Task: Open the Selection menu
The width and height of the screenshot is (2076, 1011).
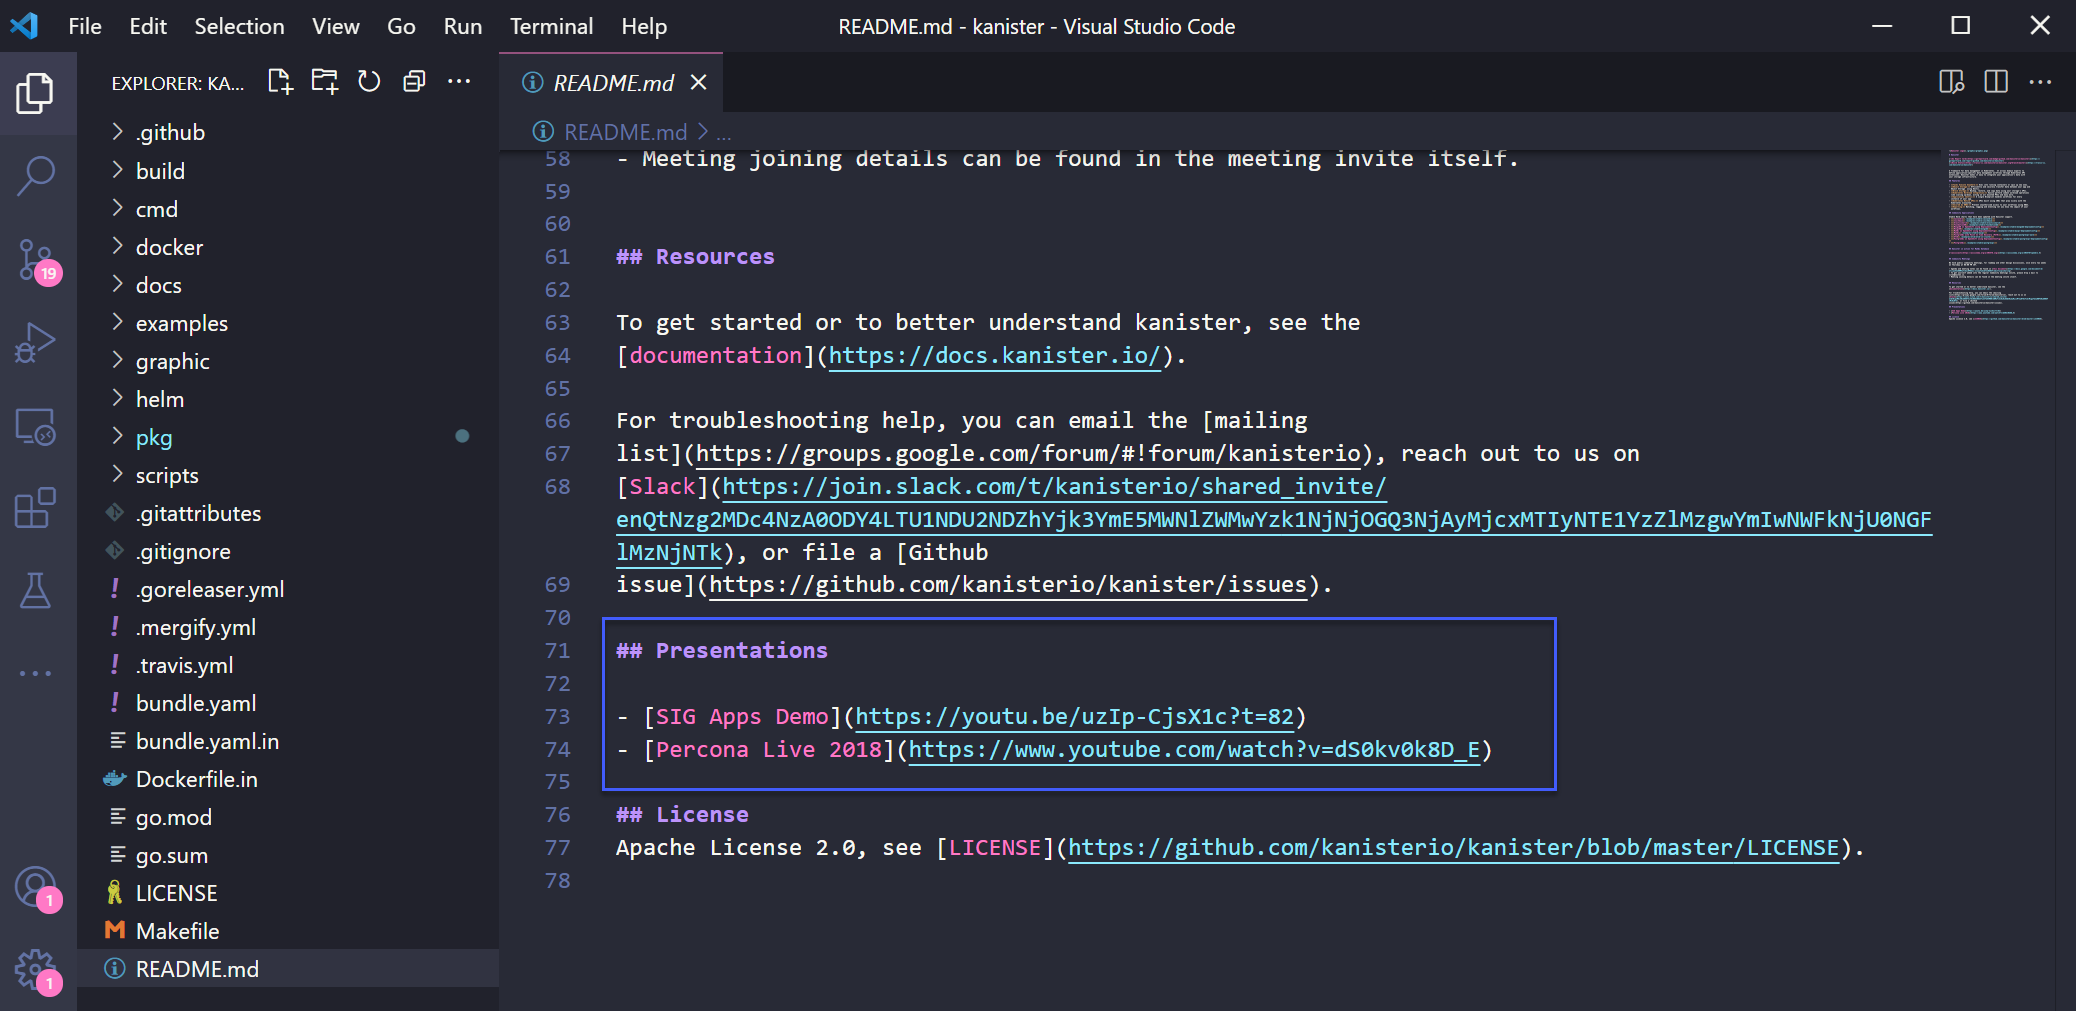Action: [239, 27]
